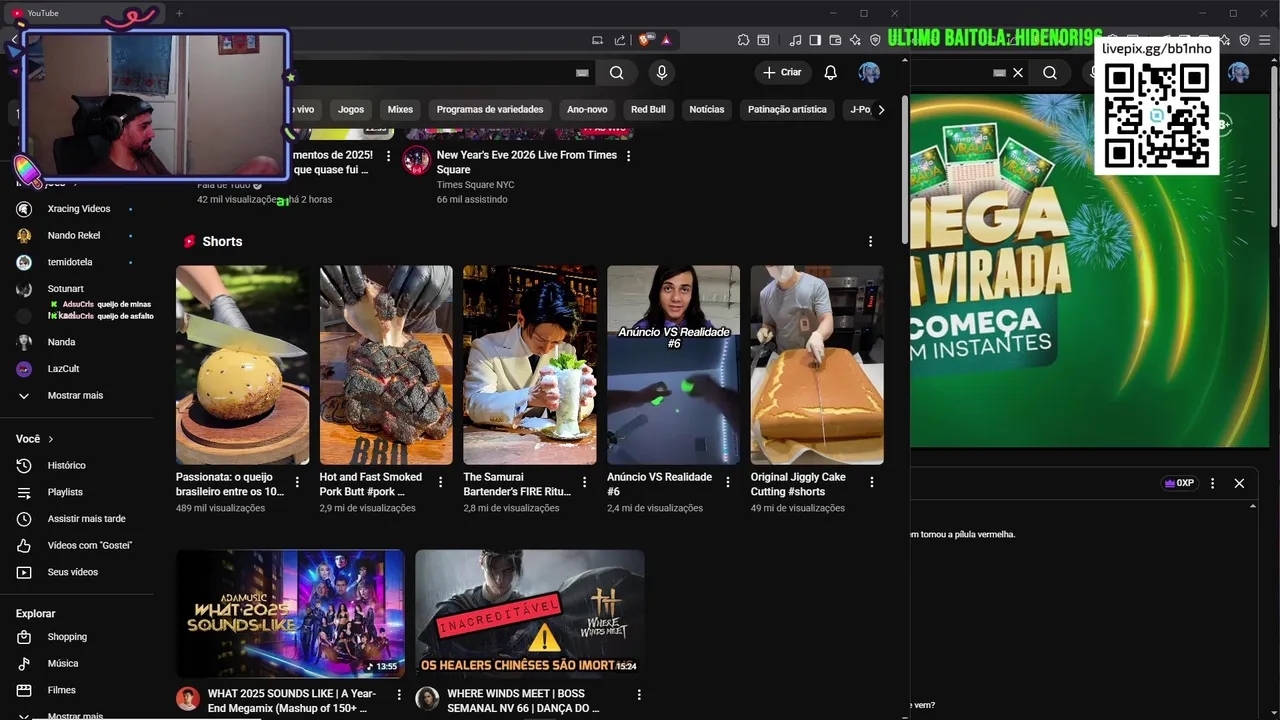Open options for the Hot and Fast Smoked Pork short

[440, 482]
